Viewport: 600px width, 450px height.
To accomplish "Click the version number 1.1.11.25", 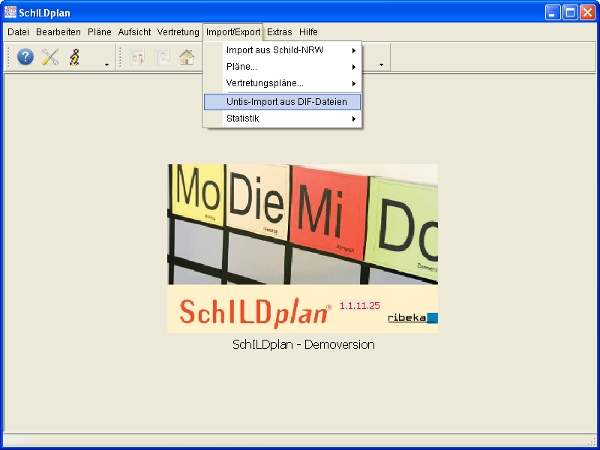I will [x=360, y=305].
